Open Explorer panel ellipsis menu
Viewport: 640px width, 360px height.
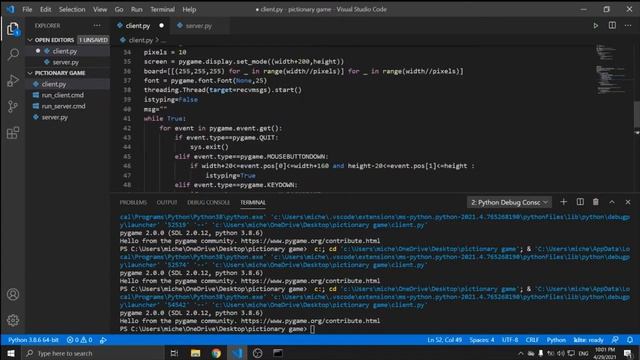coord(97,25)
